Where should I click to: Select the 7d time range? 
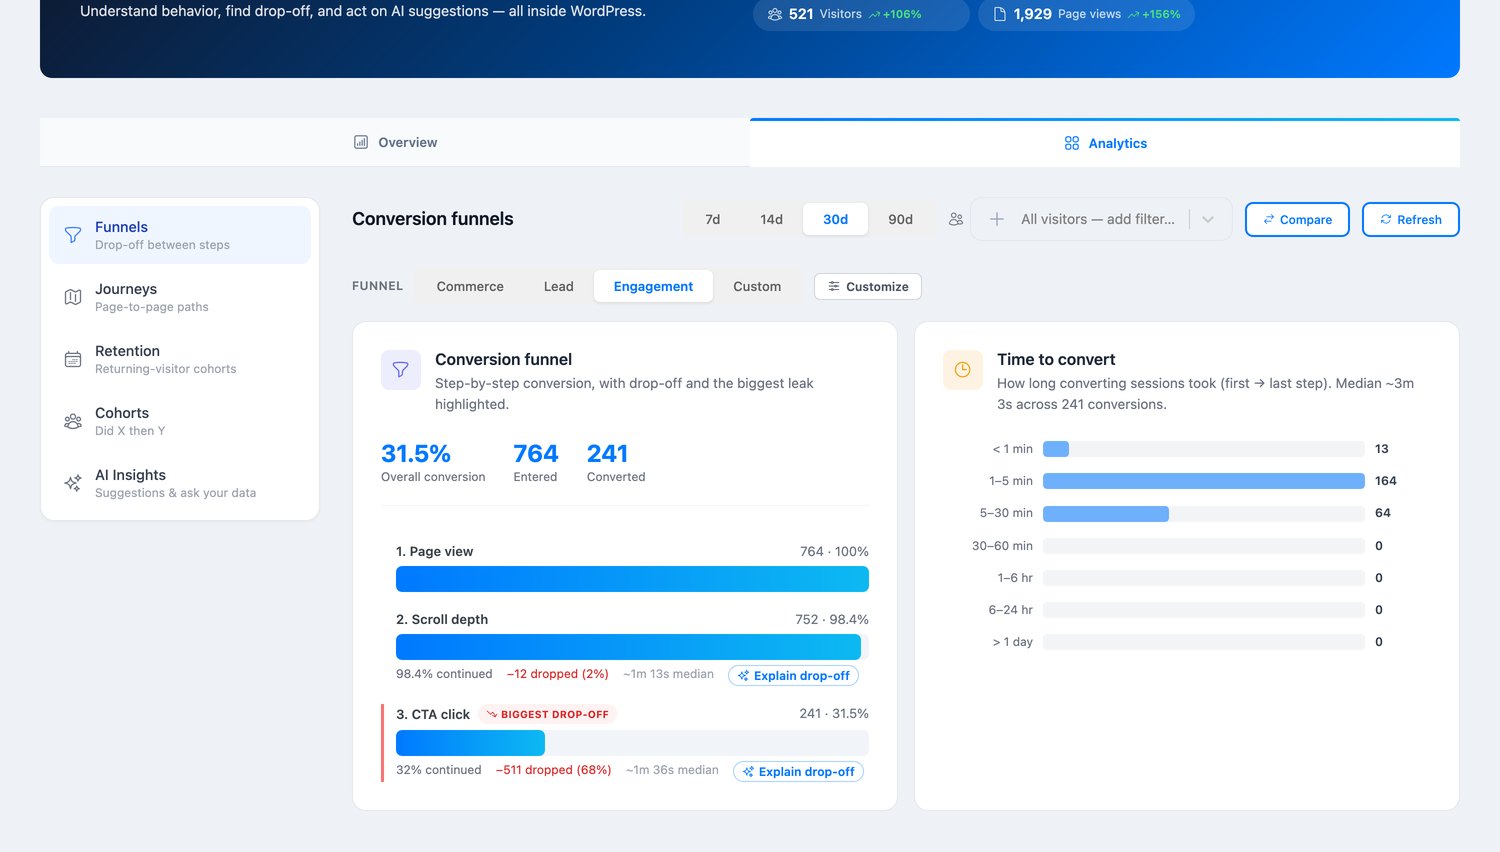coord(713,219)
